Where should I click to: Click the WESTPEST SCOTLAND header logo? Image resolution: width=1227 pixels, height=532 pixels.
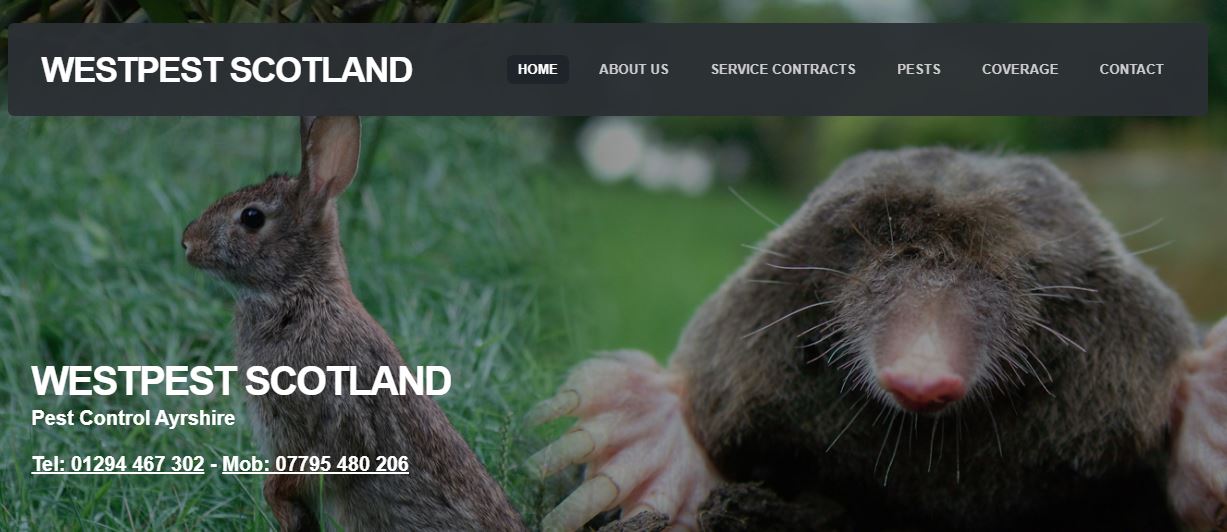pyautogui.click(x=226, y=70)
